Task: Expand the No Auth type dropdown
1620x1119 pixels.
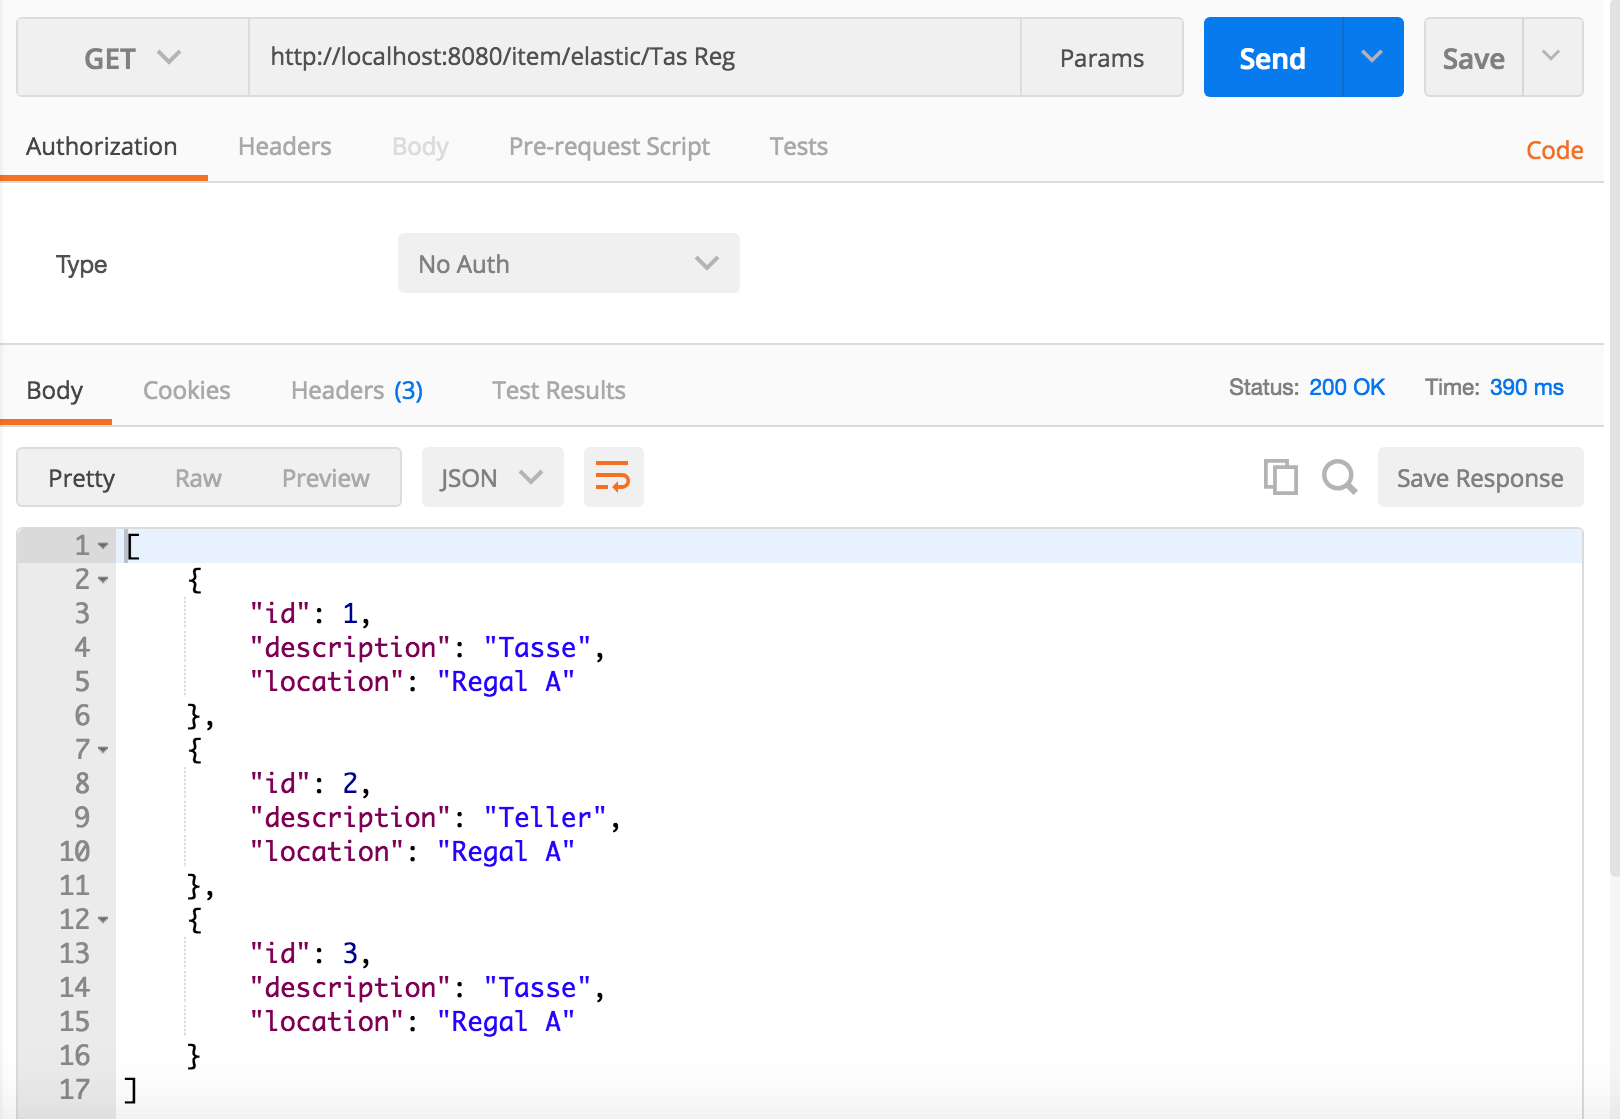Action: point(568,264)
